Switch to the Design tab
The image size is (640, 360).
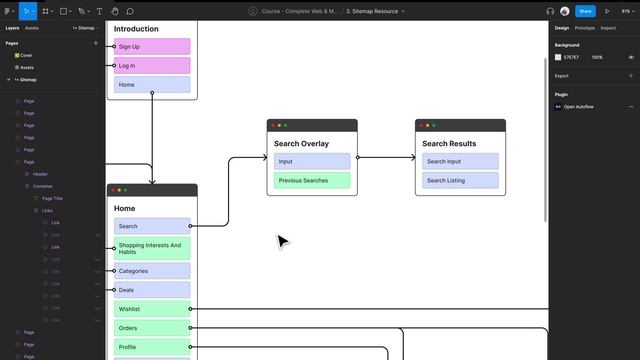pos(562,28)
